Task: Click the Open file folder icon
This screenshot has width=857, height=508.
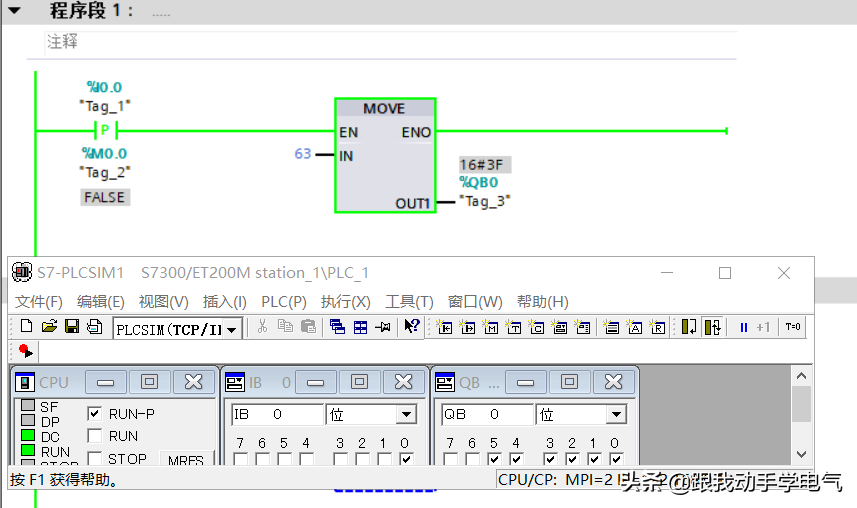Action: coord(48,327)
